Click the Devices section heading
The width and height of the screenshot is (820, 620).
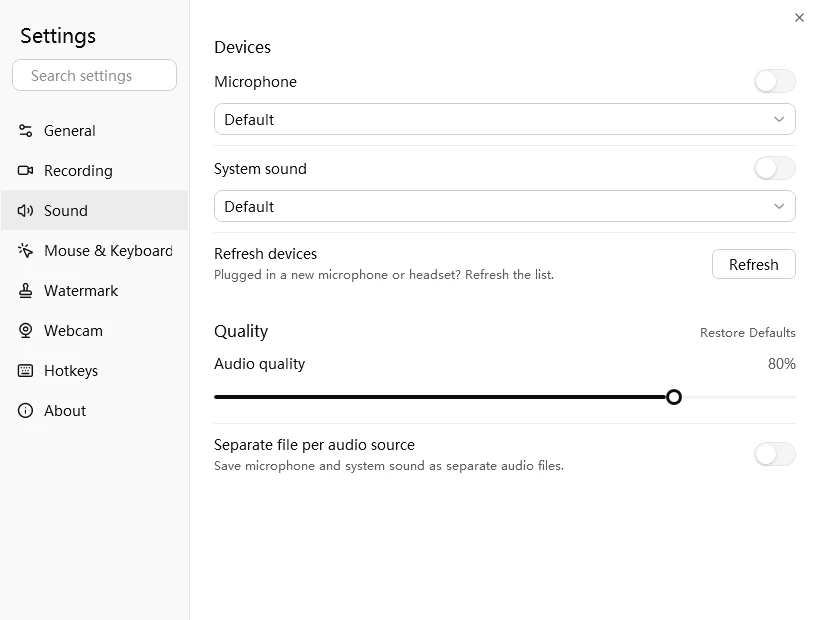click(x=242, y=48)
